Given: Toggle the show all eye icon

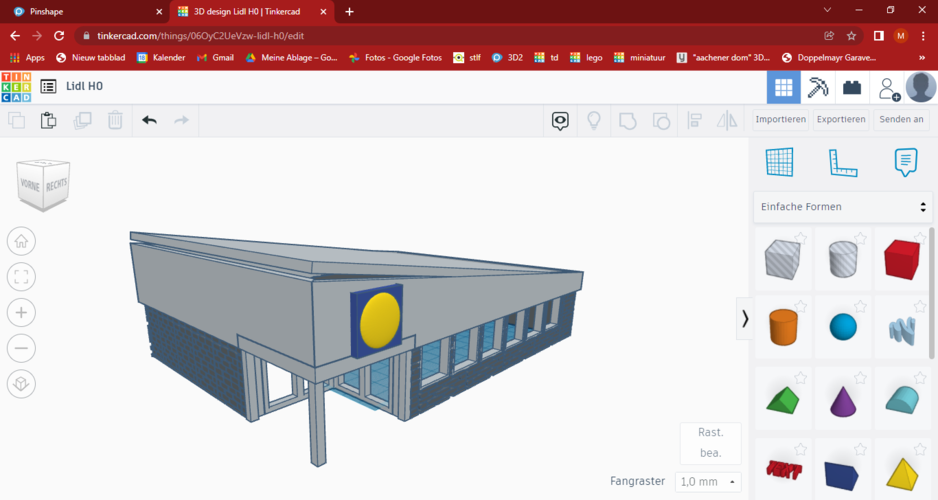Looking at the screenshot, I should [x=560, y=121].
